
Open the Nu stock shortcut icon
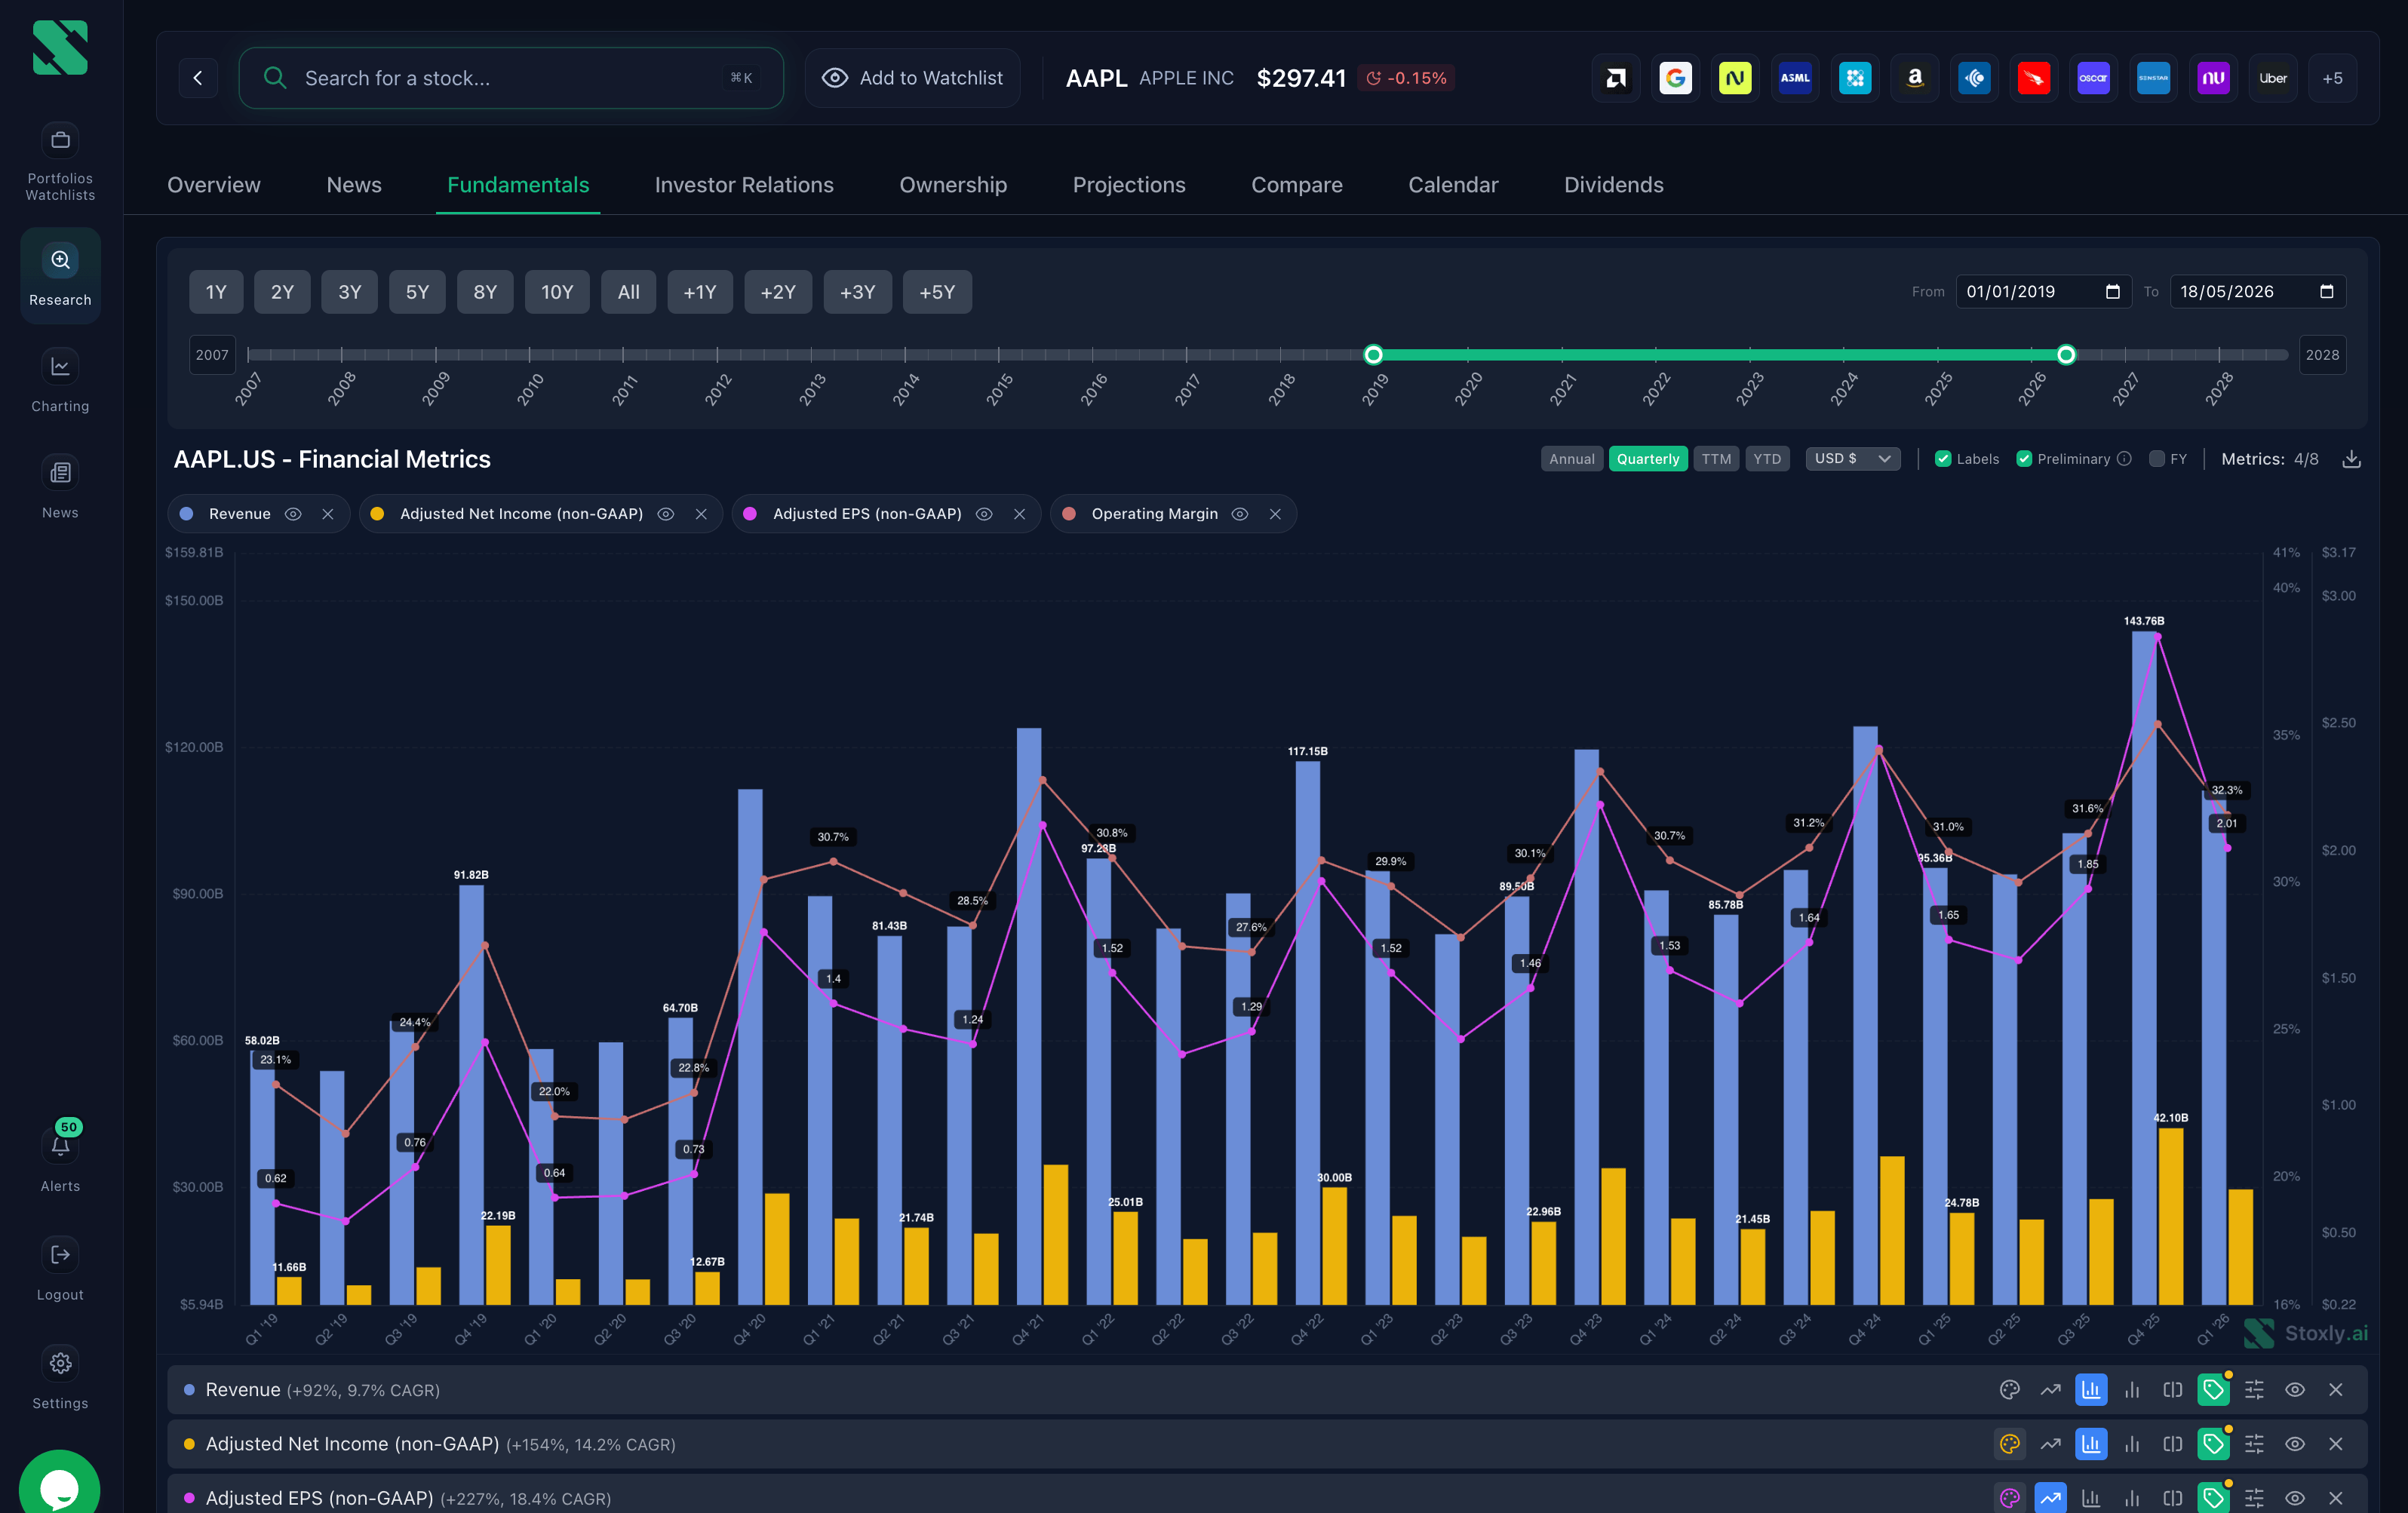point(2213,78)
